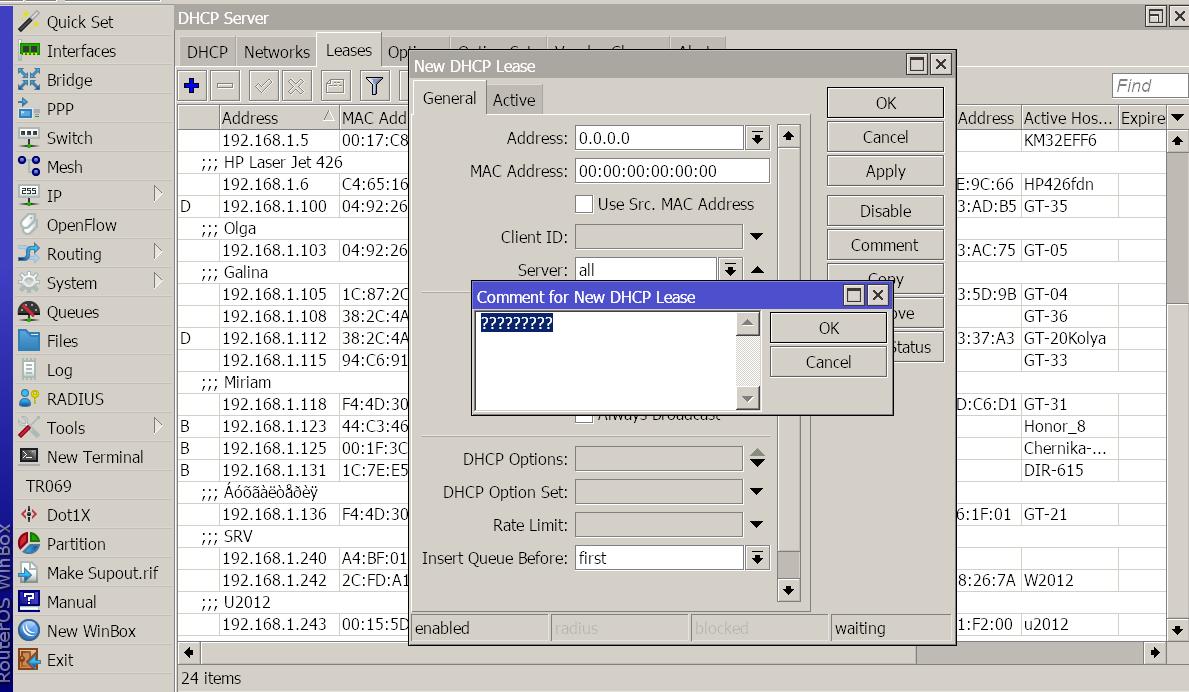Expand the Client ID field arrow
The image size is (1189, 692).
click(x=756, y=236)
